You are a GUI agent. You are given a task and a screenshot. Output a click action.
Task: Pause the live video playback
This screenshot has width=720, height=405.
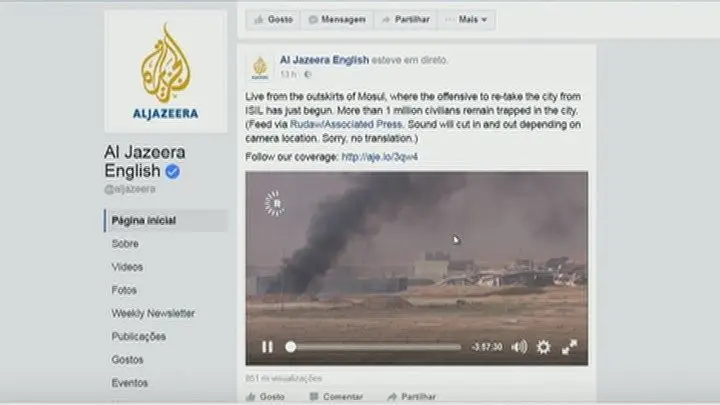pyautogui.click(x=267, y=347)
